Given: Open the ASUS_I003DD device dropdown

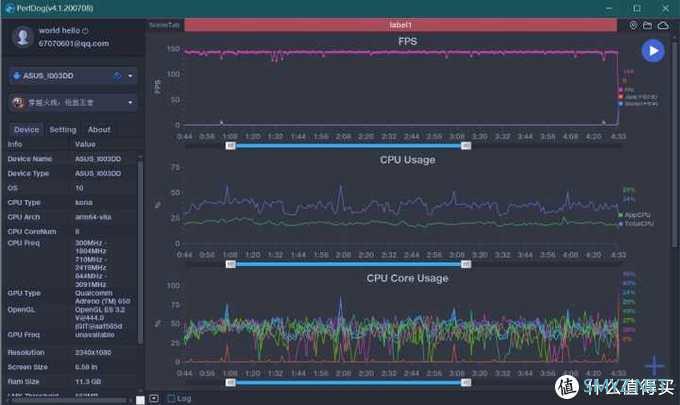Looking at the screenshot, I should (73, 76).
